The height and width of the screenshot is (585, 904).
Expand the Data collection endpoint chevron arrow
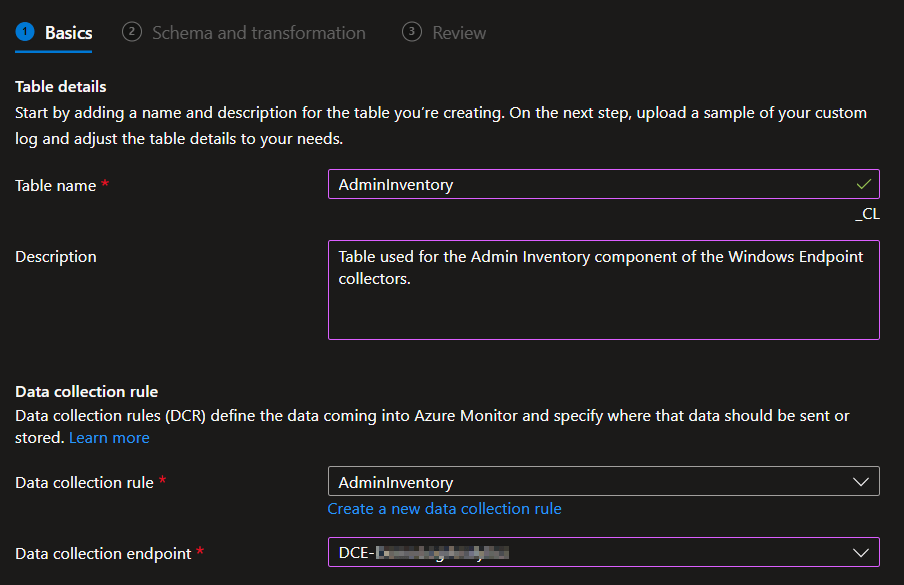tap(861, 552)
